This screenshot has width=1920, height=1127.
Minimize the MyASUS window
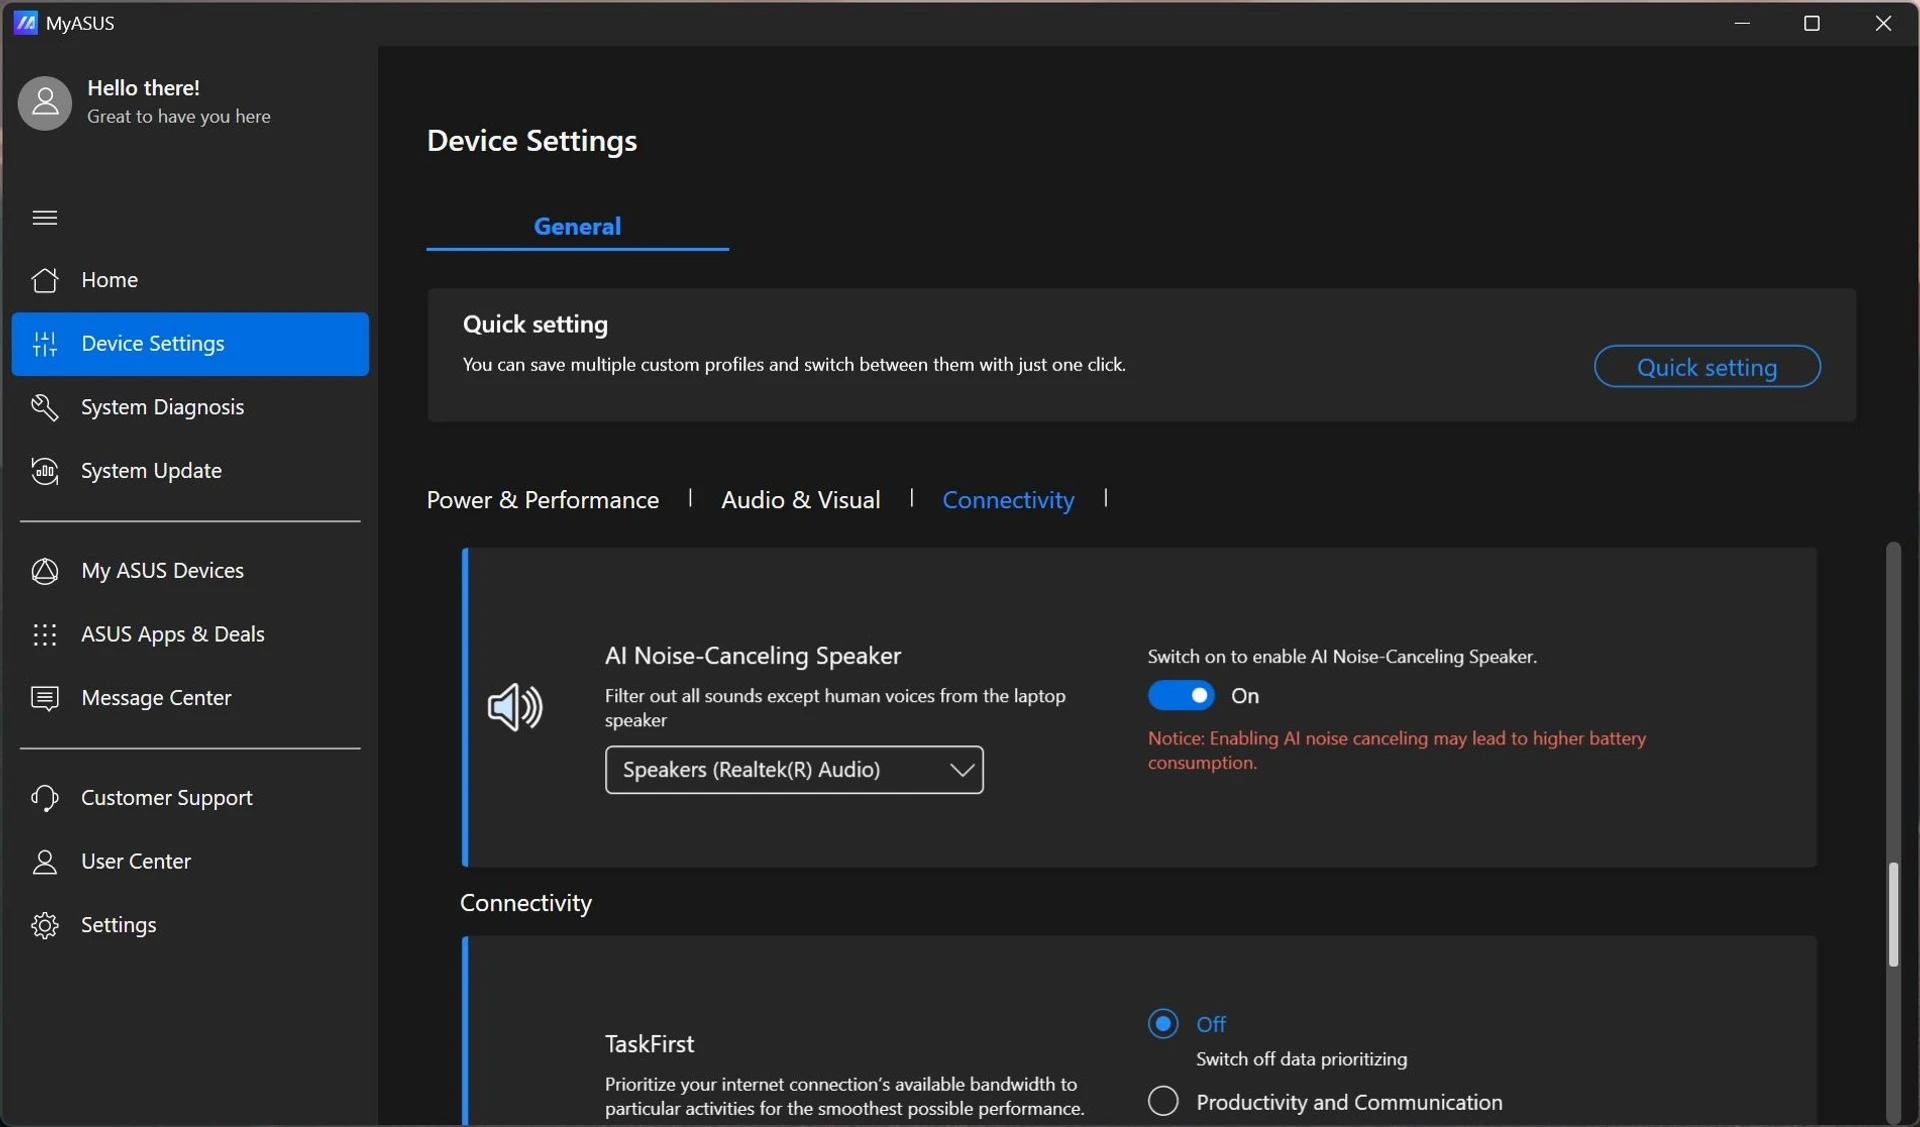point(1742,22)
